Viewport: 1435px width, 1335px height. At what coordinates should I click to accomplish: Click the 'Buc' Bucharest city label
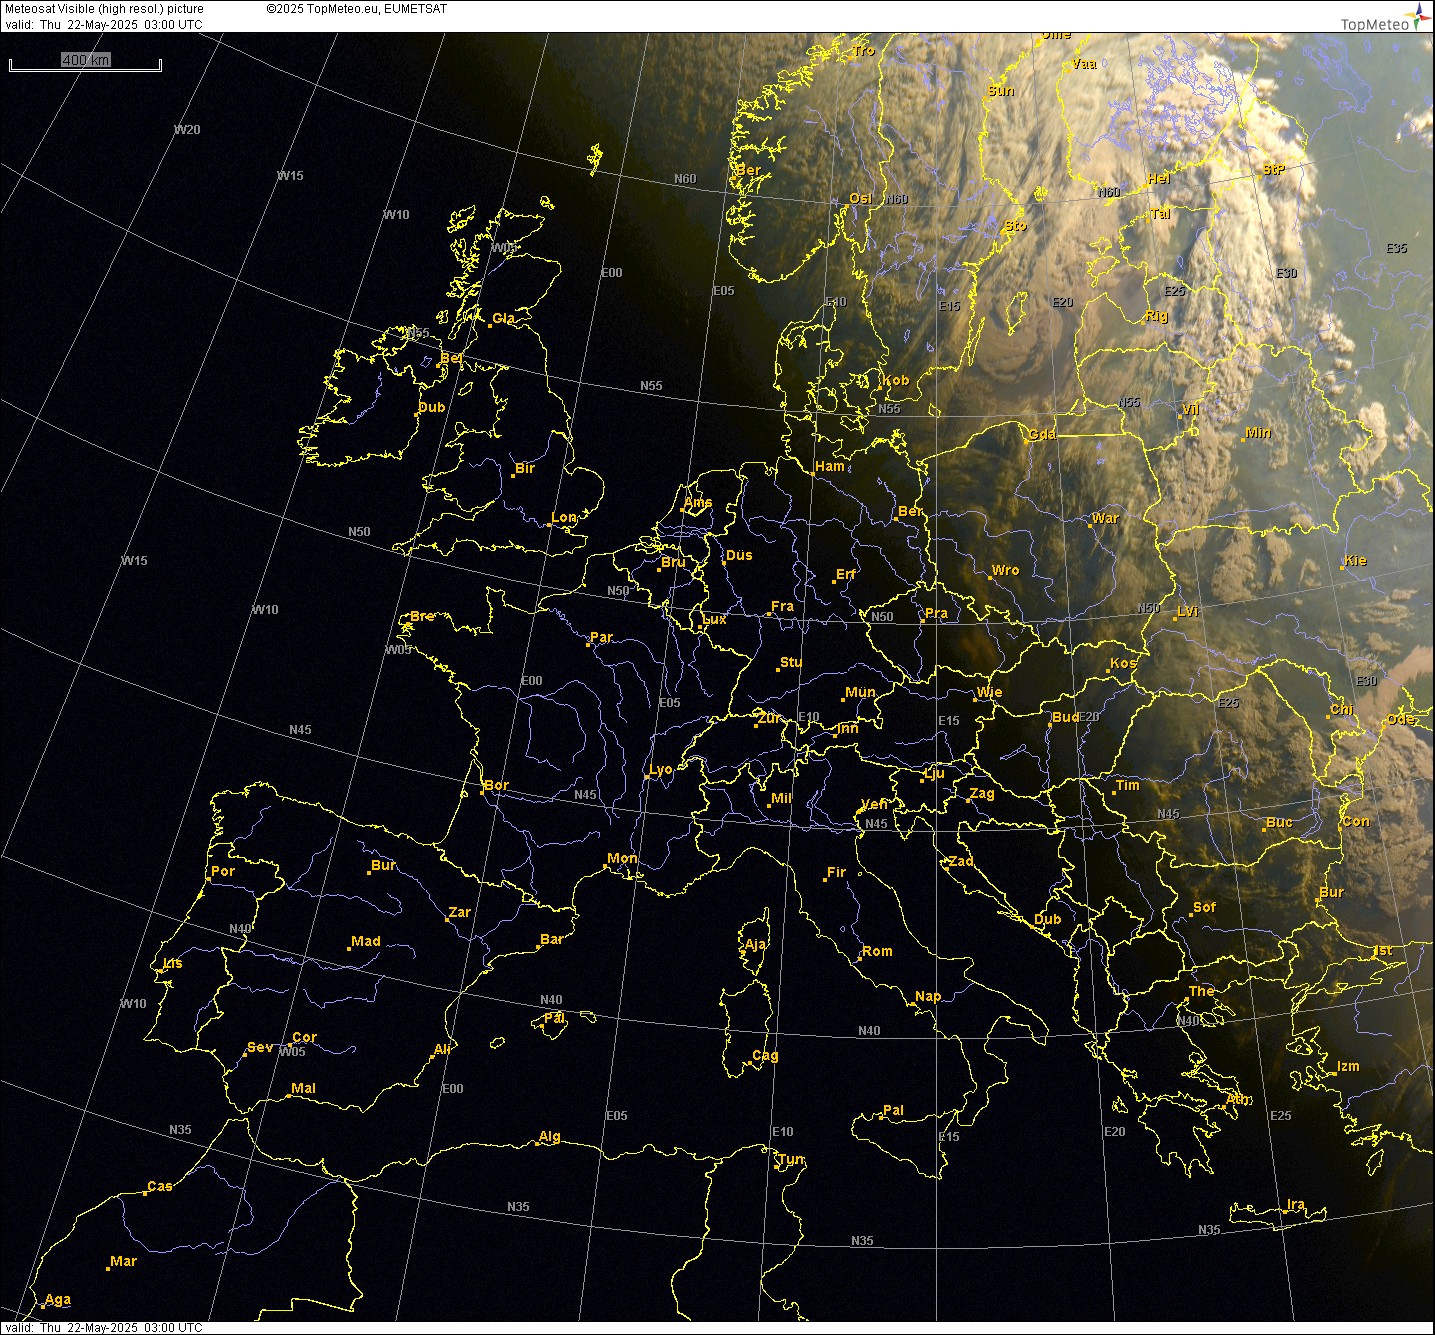tap(1279, 822)
